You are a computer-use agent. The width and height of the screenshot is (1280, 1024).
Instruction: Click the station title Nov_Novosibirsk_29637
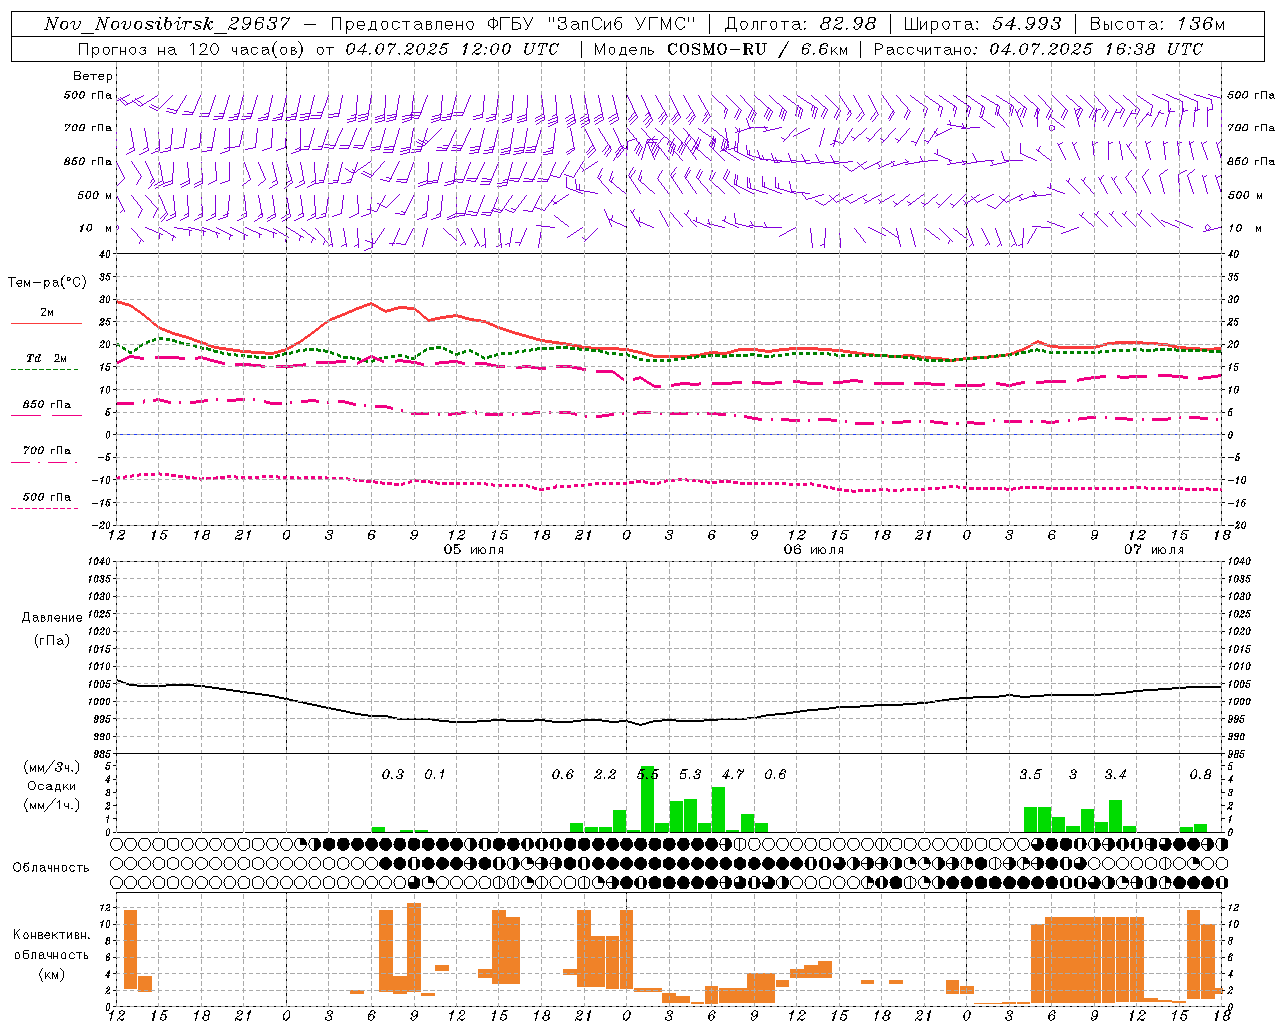click(167, 24)
